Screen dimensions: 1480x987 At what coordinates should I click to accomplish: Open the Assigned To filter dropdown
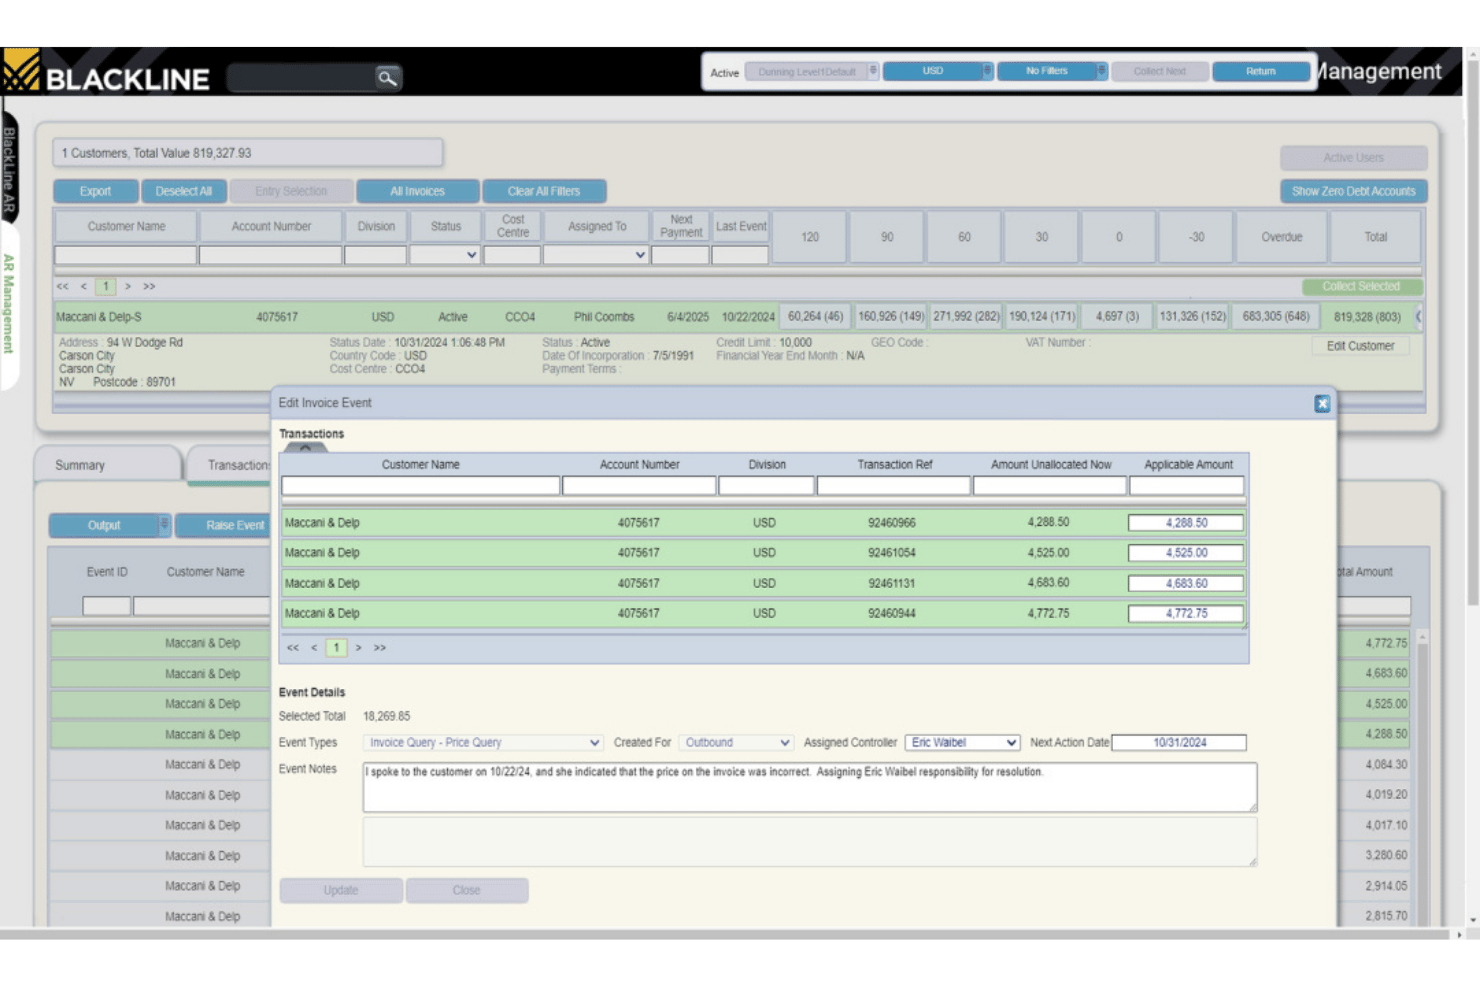596,255
